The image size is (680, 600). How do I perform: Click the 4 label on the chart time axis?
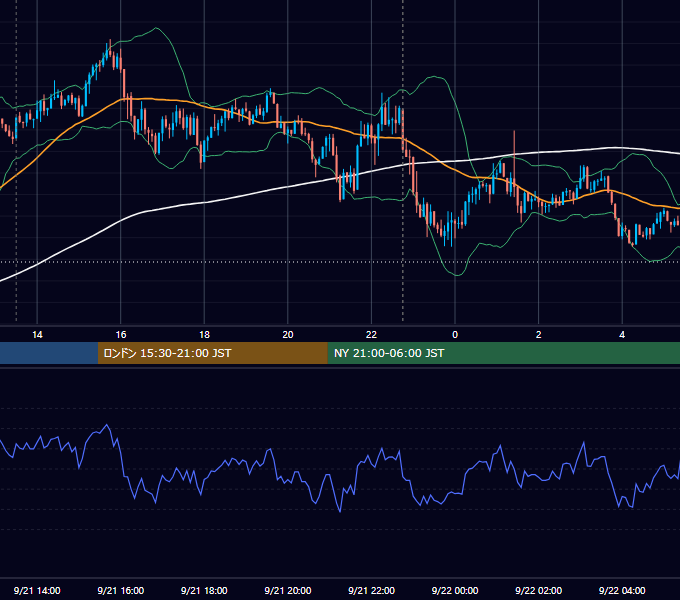[x=622, y=335]
